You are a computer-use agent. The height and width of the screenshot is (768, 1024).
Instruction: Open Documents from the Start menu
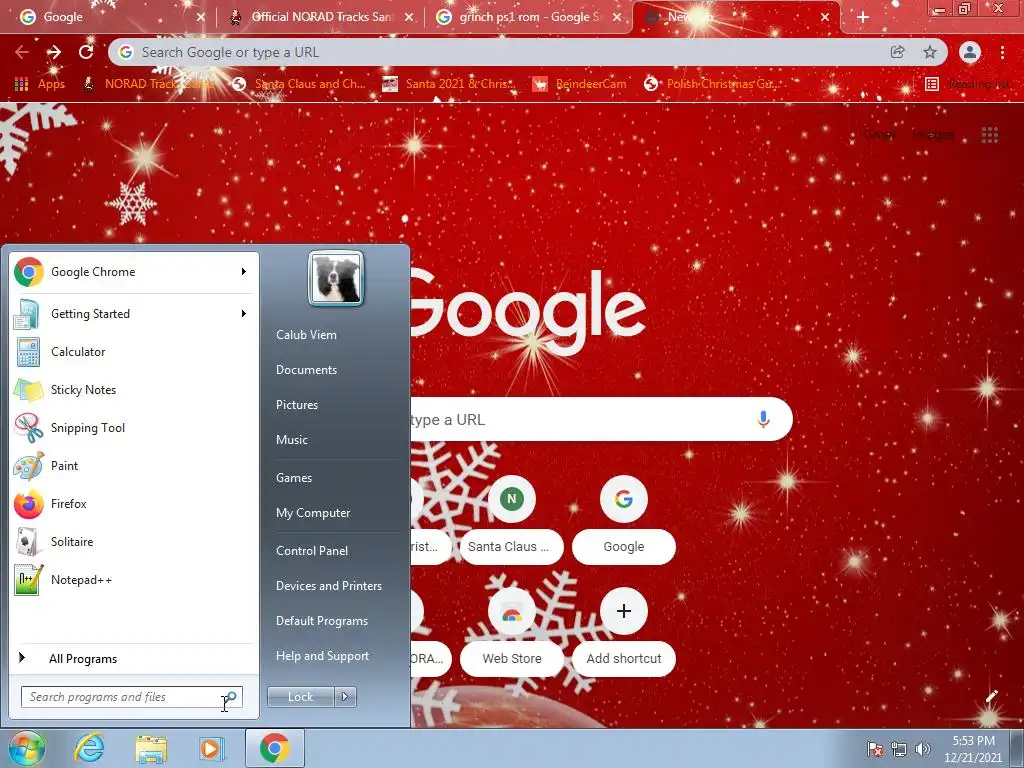[x=306, y=370]
